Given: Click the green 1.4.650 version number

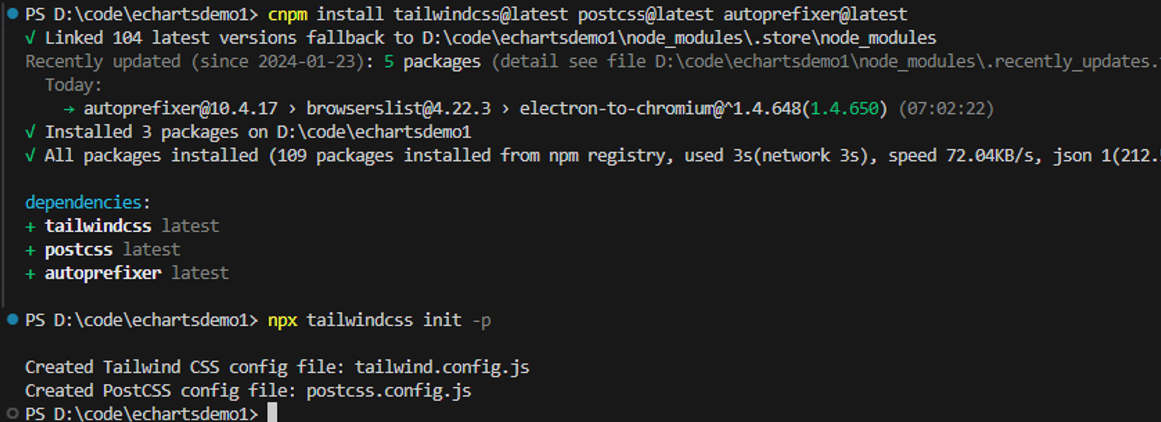Looking at the screenshot, I should point(849,108).
